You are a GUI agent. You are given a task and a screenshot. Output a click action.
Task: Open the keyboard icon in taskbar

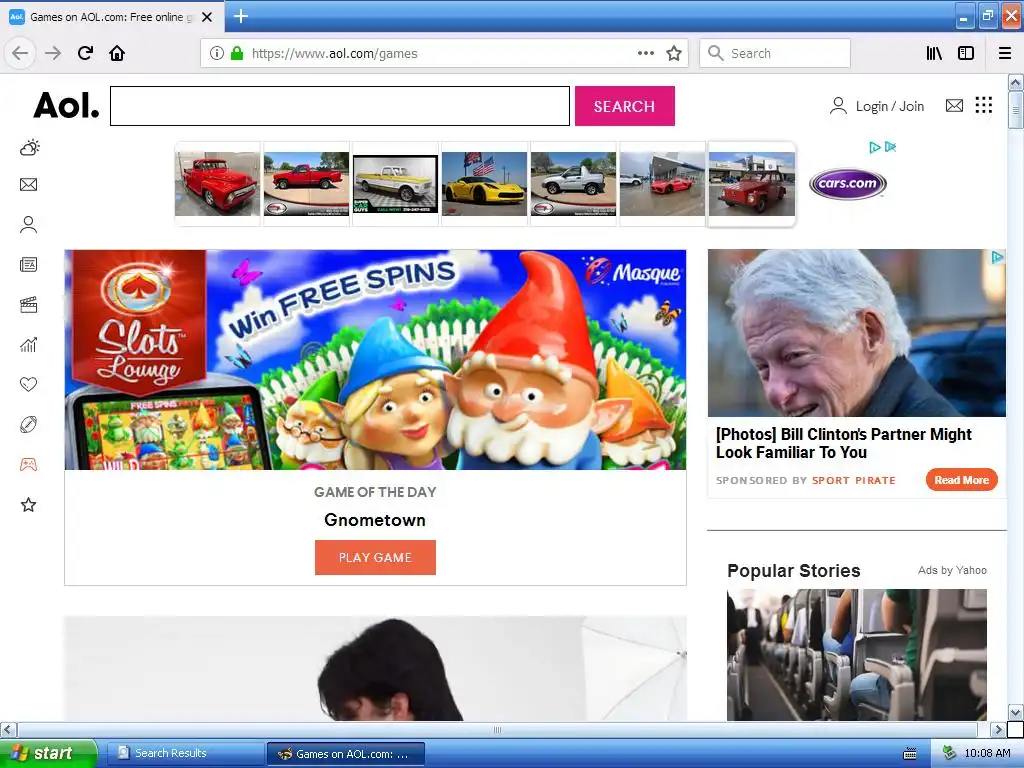[x=910, y=754]
